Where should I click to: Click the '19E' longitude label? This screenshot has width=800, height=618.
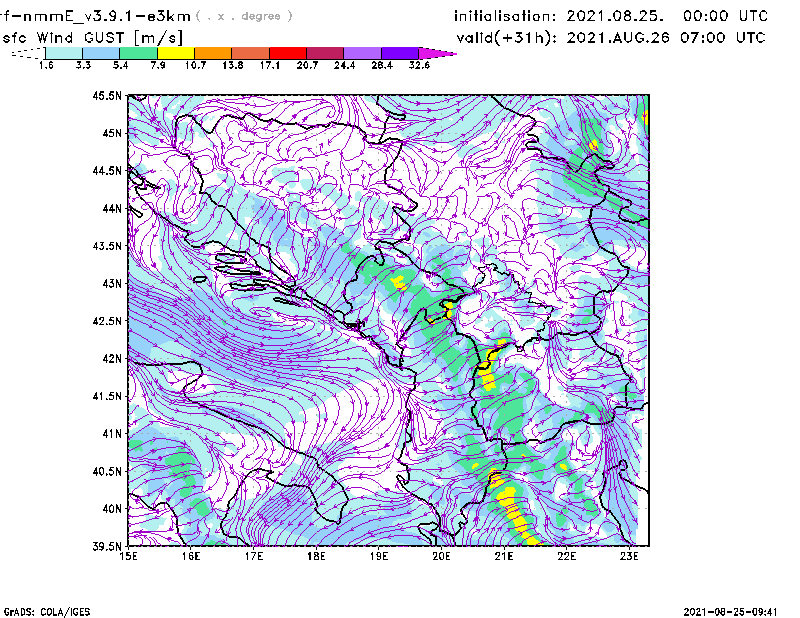(379, 556)
